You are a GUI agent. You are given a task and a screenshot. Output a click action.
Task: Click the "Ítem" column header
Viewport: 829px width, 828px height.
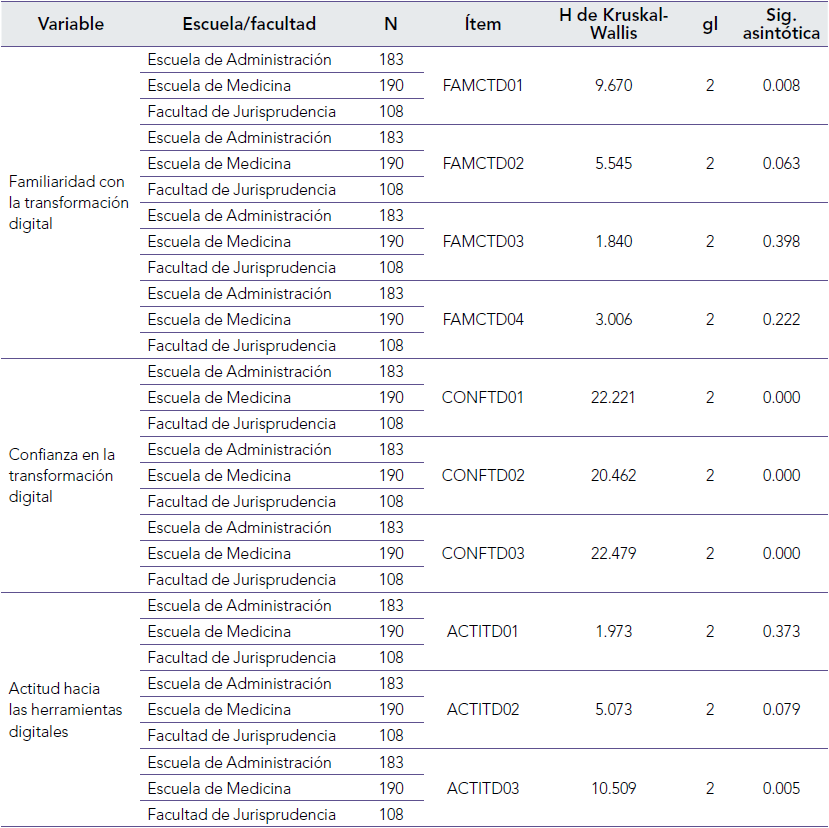pos(482,24)
